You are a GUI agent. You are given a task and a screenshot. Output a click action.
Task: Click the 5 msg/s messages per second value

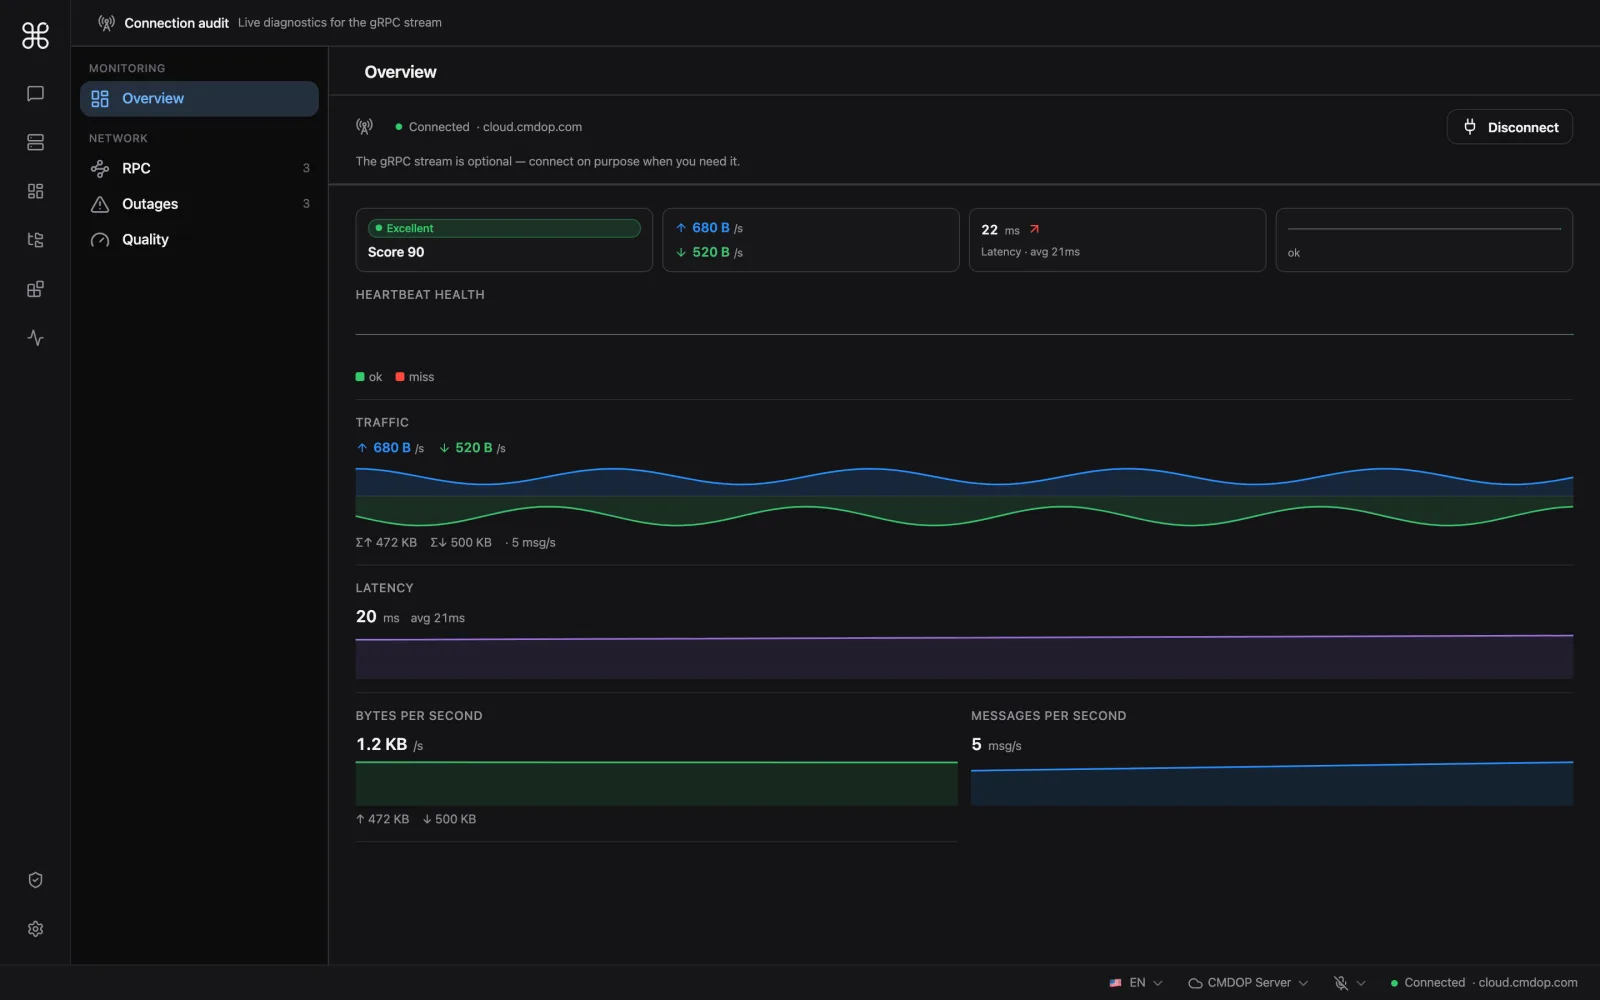(996, 745)
